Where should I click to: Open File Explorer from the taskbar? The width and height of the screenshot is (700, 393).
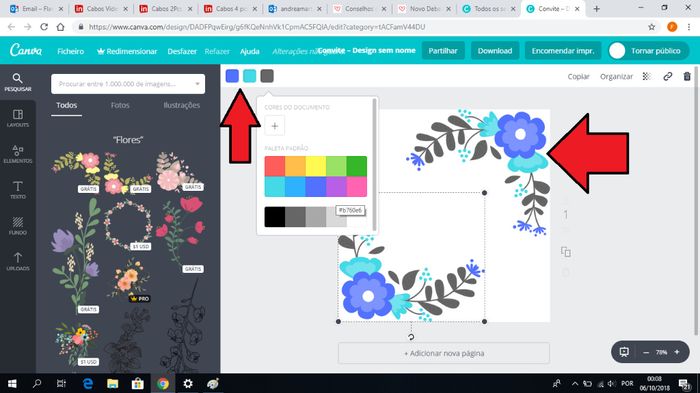coord(112,383)
